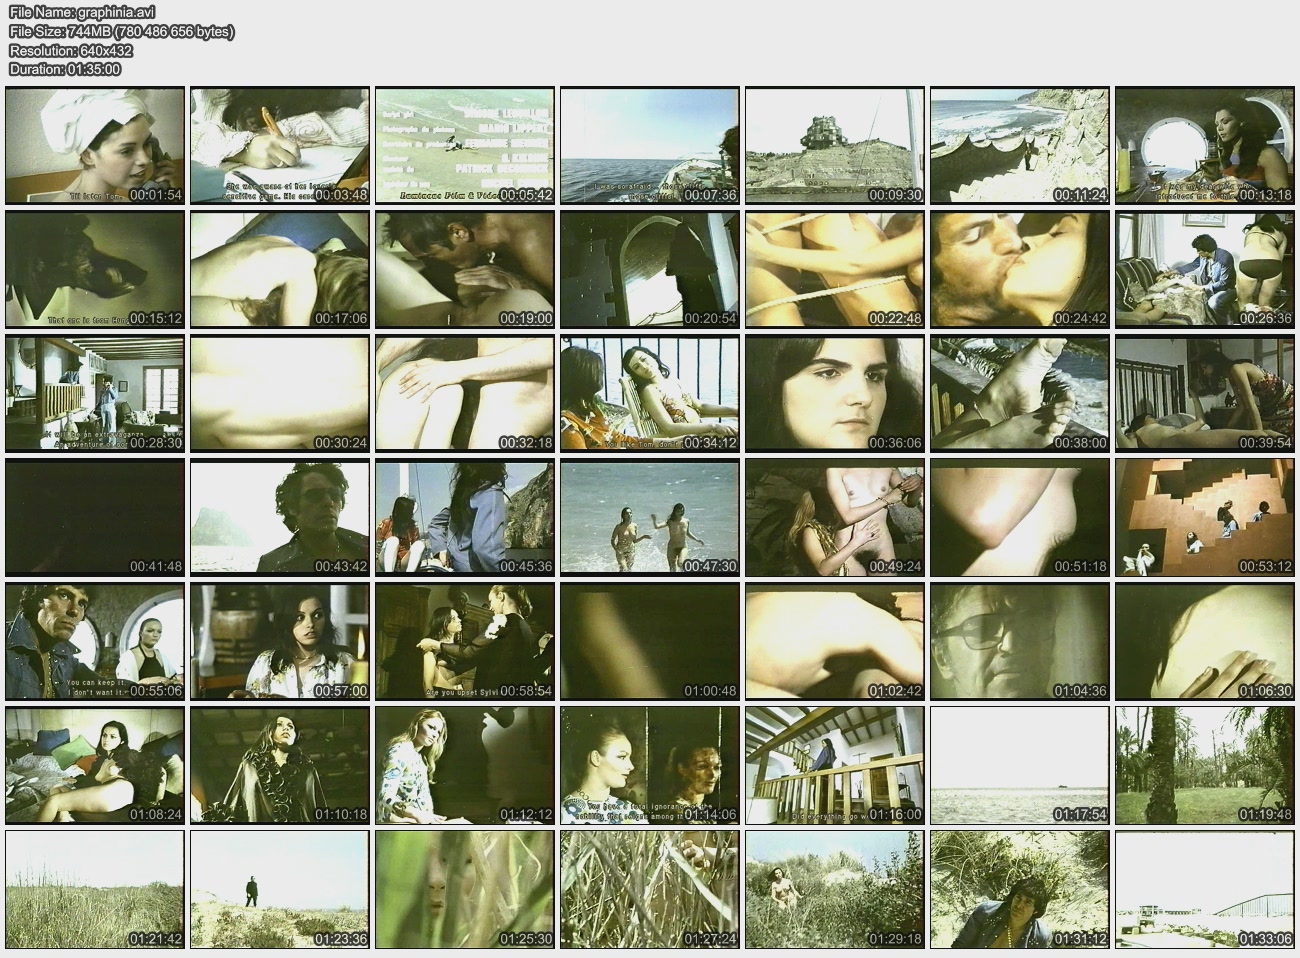Select the thumbnail stamped 00:17:06

click(280, 270)
